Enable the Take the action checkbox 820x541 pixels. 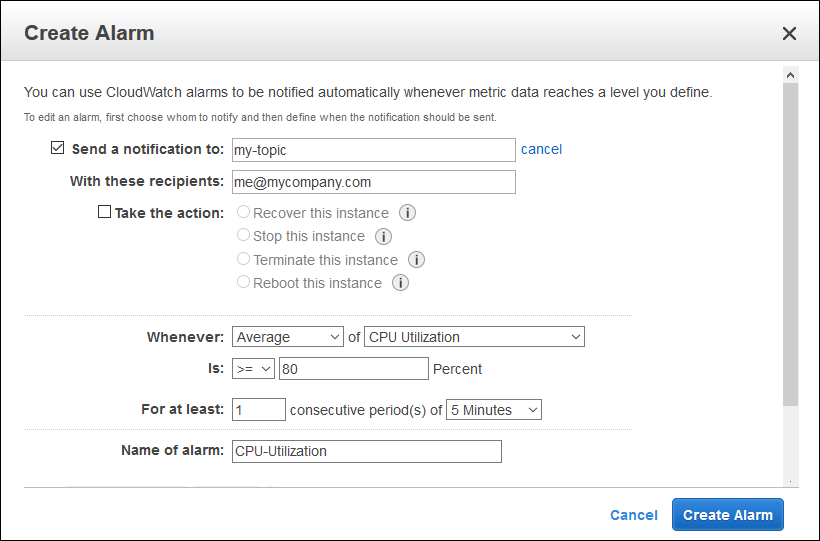(x=104, y=213)
